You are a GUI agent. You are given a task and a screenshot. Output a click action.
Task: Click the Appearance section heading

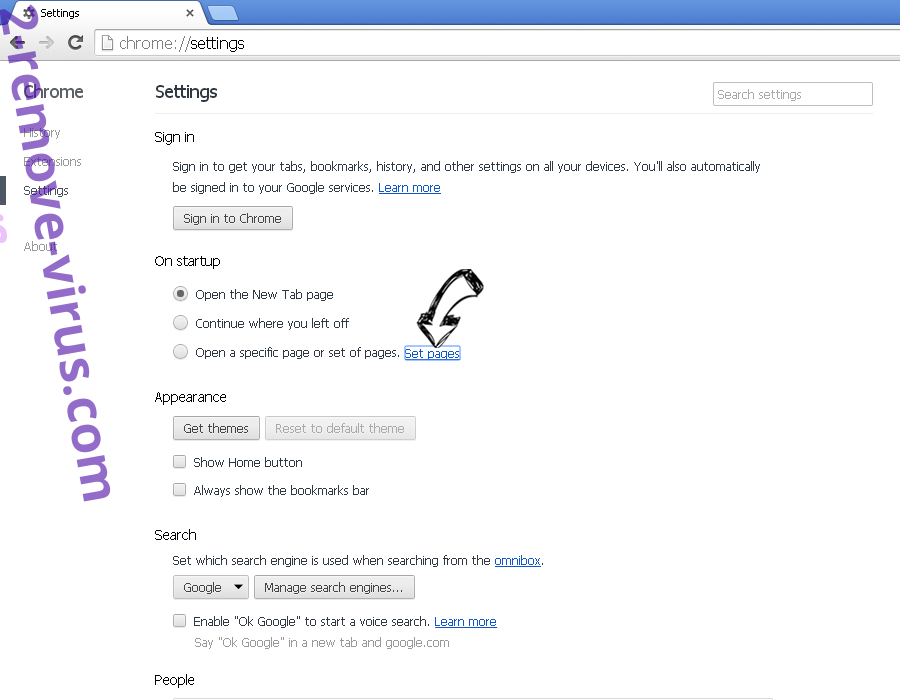[191, 397]
